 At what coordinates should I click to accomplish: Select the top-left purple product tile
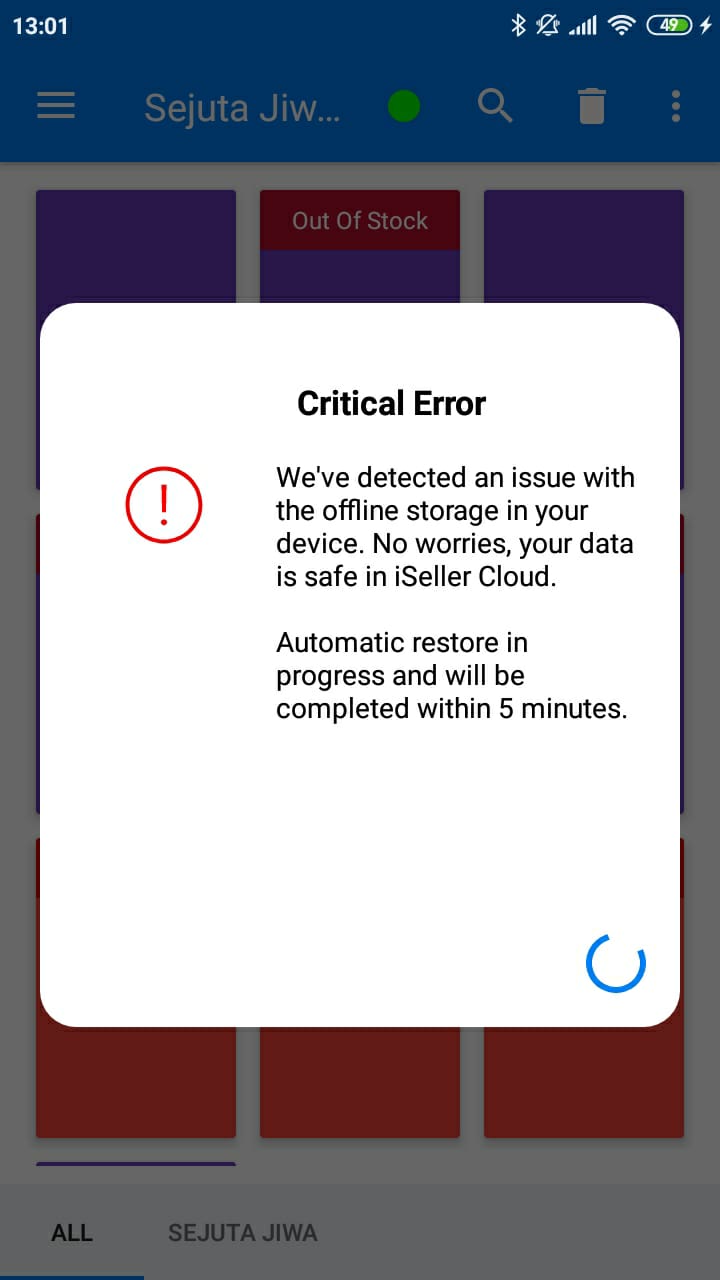tap(136, 247)
